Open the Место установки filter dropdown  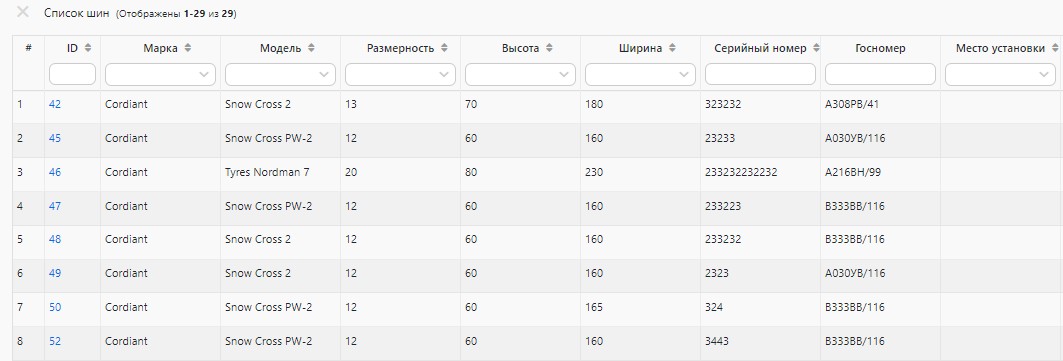1000,75
